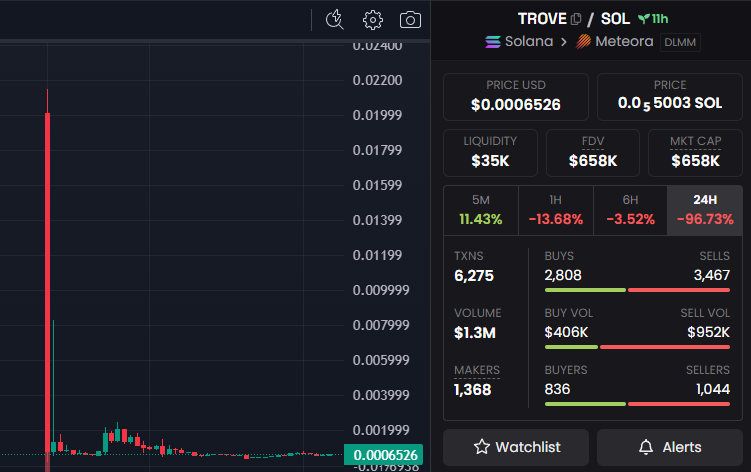
Task: Click the bell icon on Alerts
Action: pyautogui.click(x=646, y=447)
